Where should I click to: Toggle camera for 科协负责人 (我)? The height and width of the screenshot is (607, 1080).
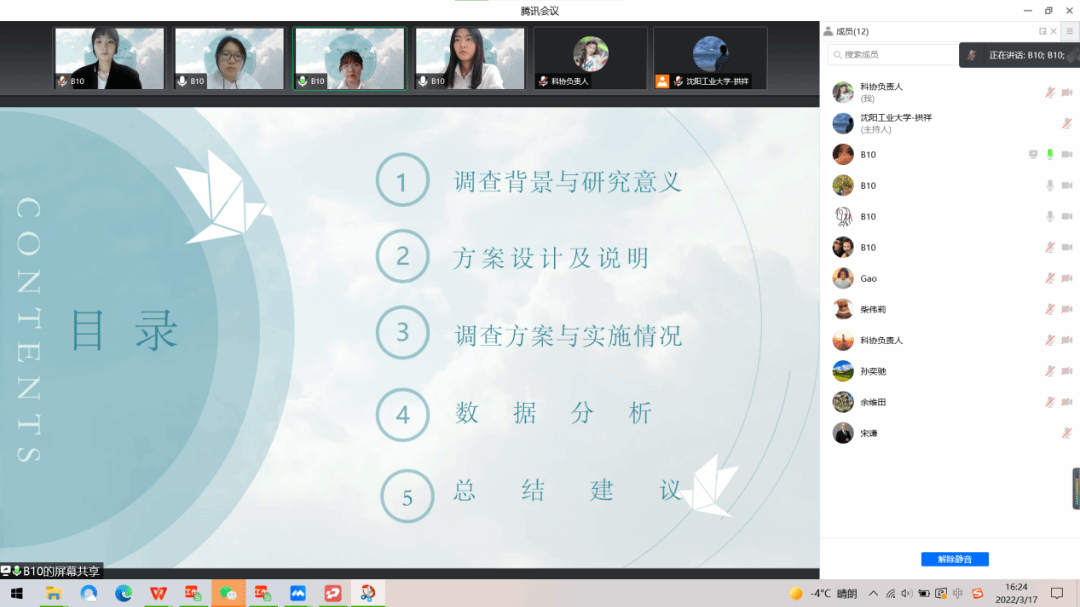click(1067, 92)
